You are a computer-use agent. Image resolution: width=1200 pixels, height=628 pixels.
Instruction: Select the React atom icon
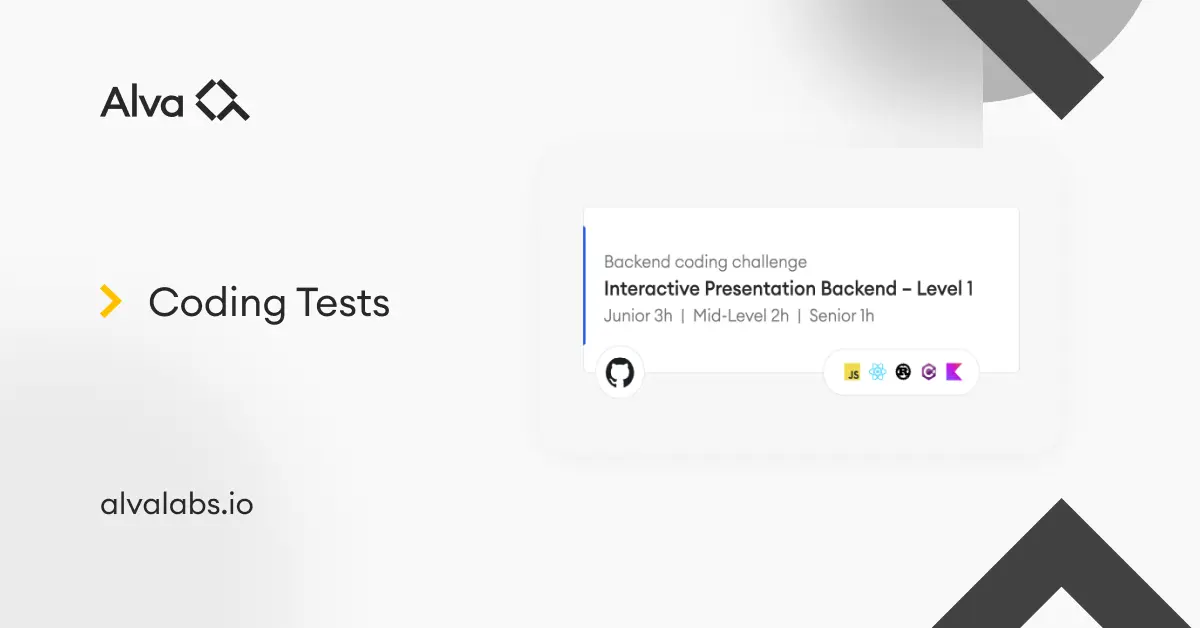point(878,372)
